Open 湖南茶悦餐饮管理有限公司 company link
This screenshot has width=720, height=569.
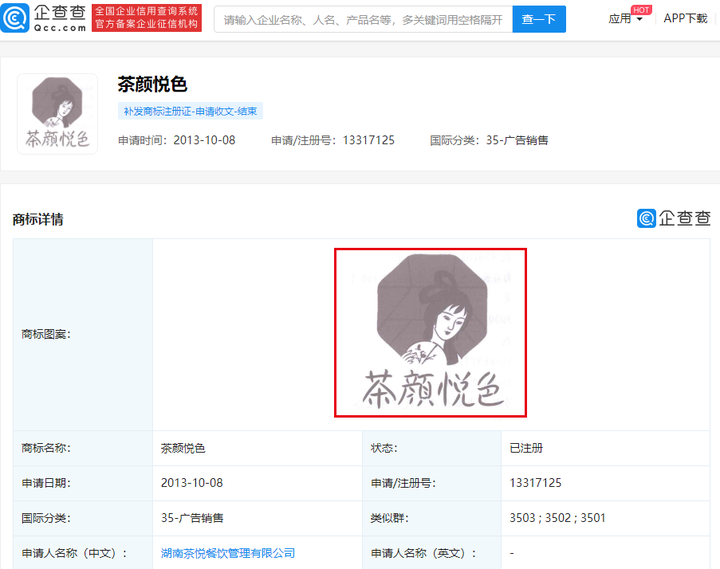click(x=228, y=553)
